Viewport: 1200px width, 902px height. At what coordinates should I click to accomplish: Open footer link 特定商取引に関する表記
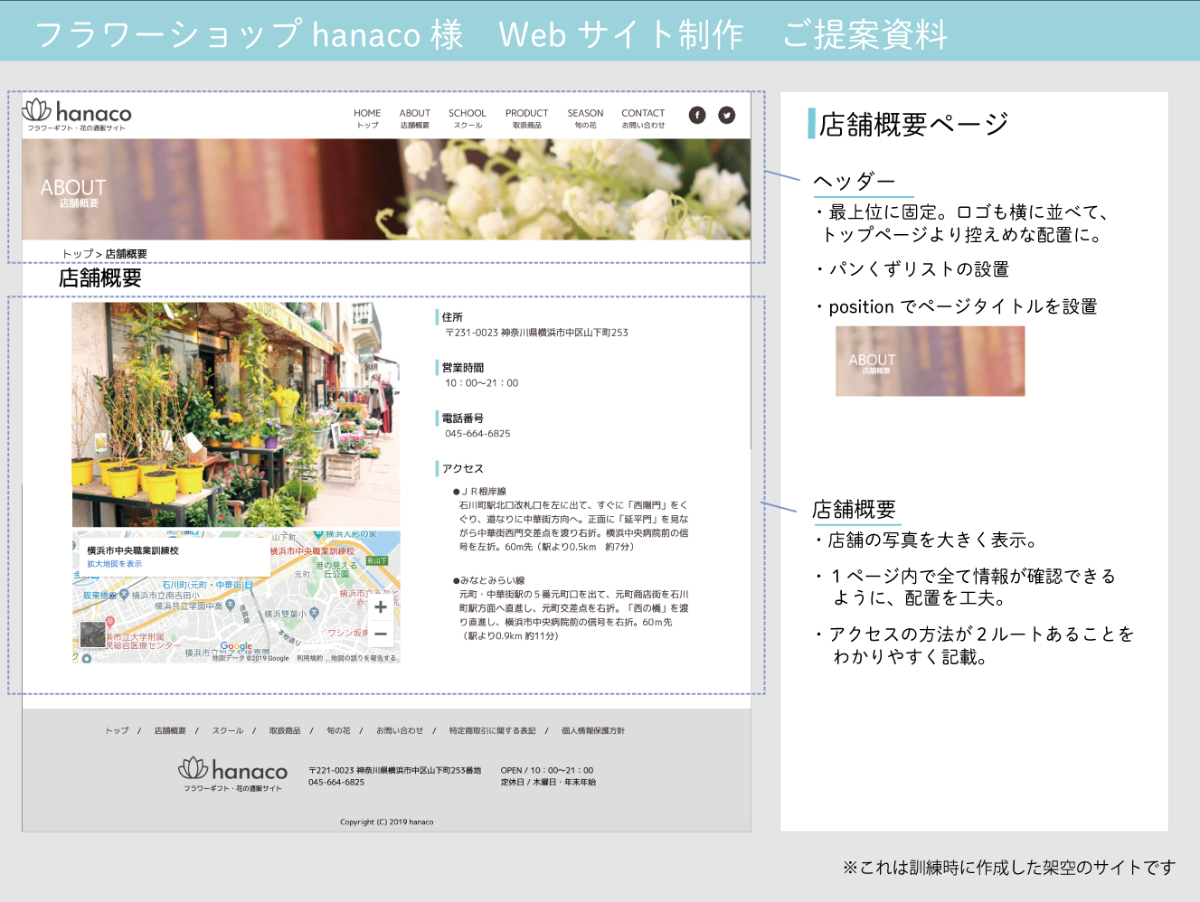point(492,731)
